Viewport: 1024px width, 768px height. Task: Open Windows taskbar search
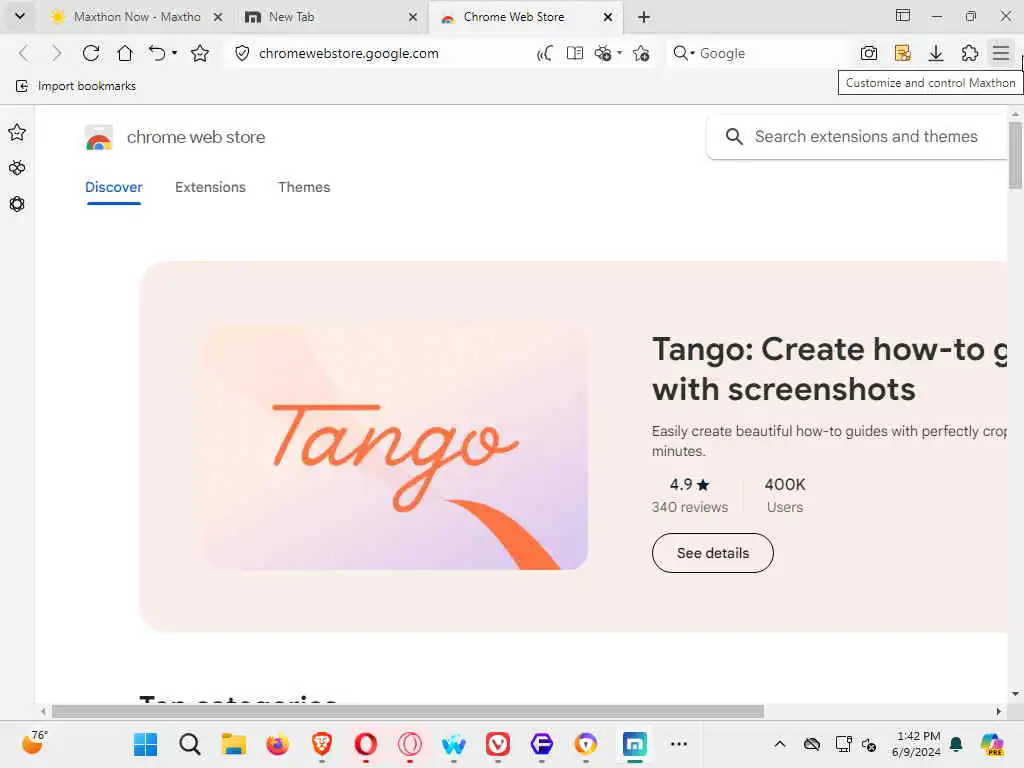pos(189,744)
